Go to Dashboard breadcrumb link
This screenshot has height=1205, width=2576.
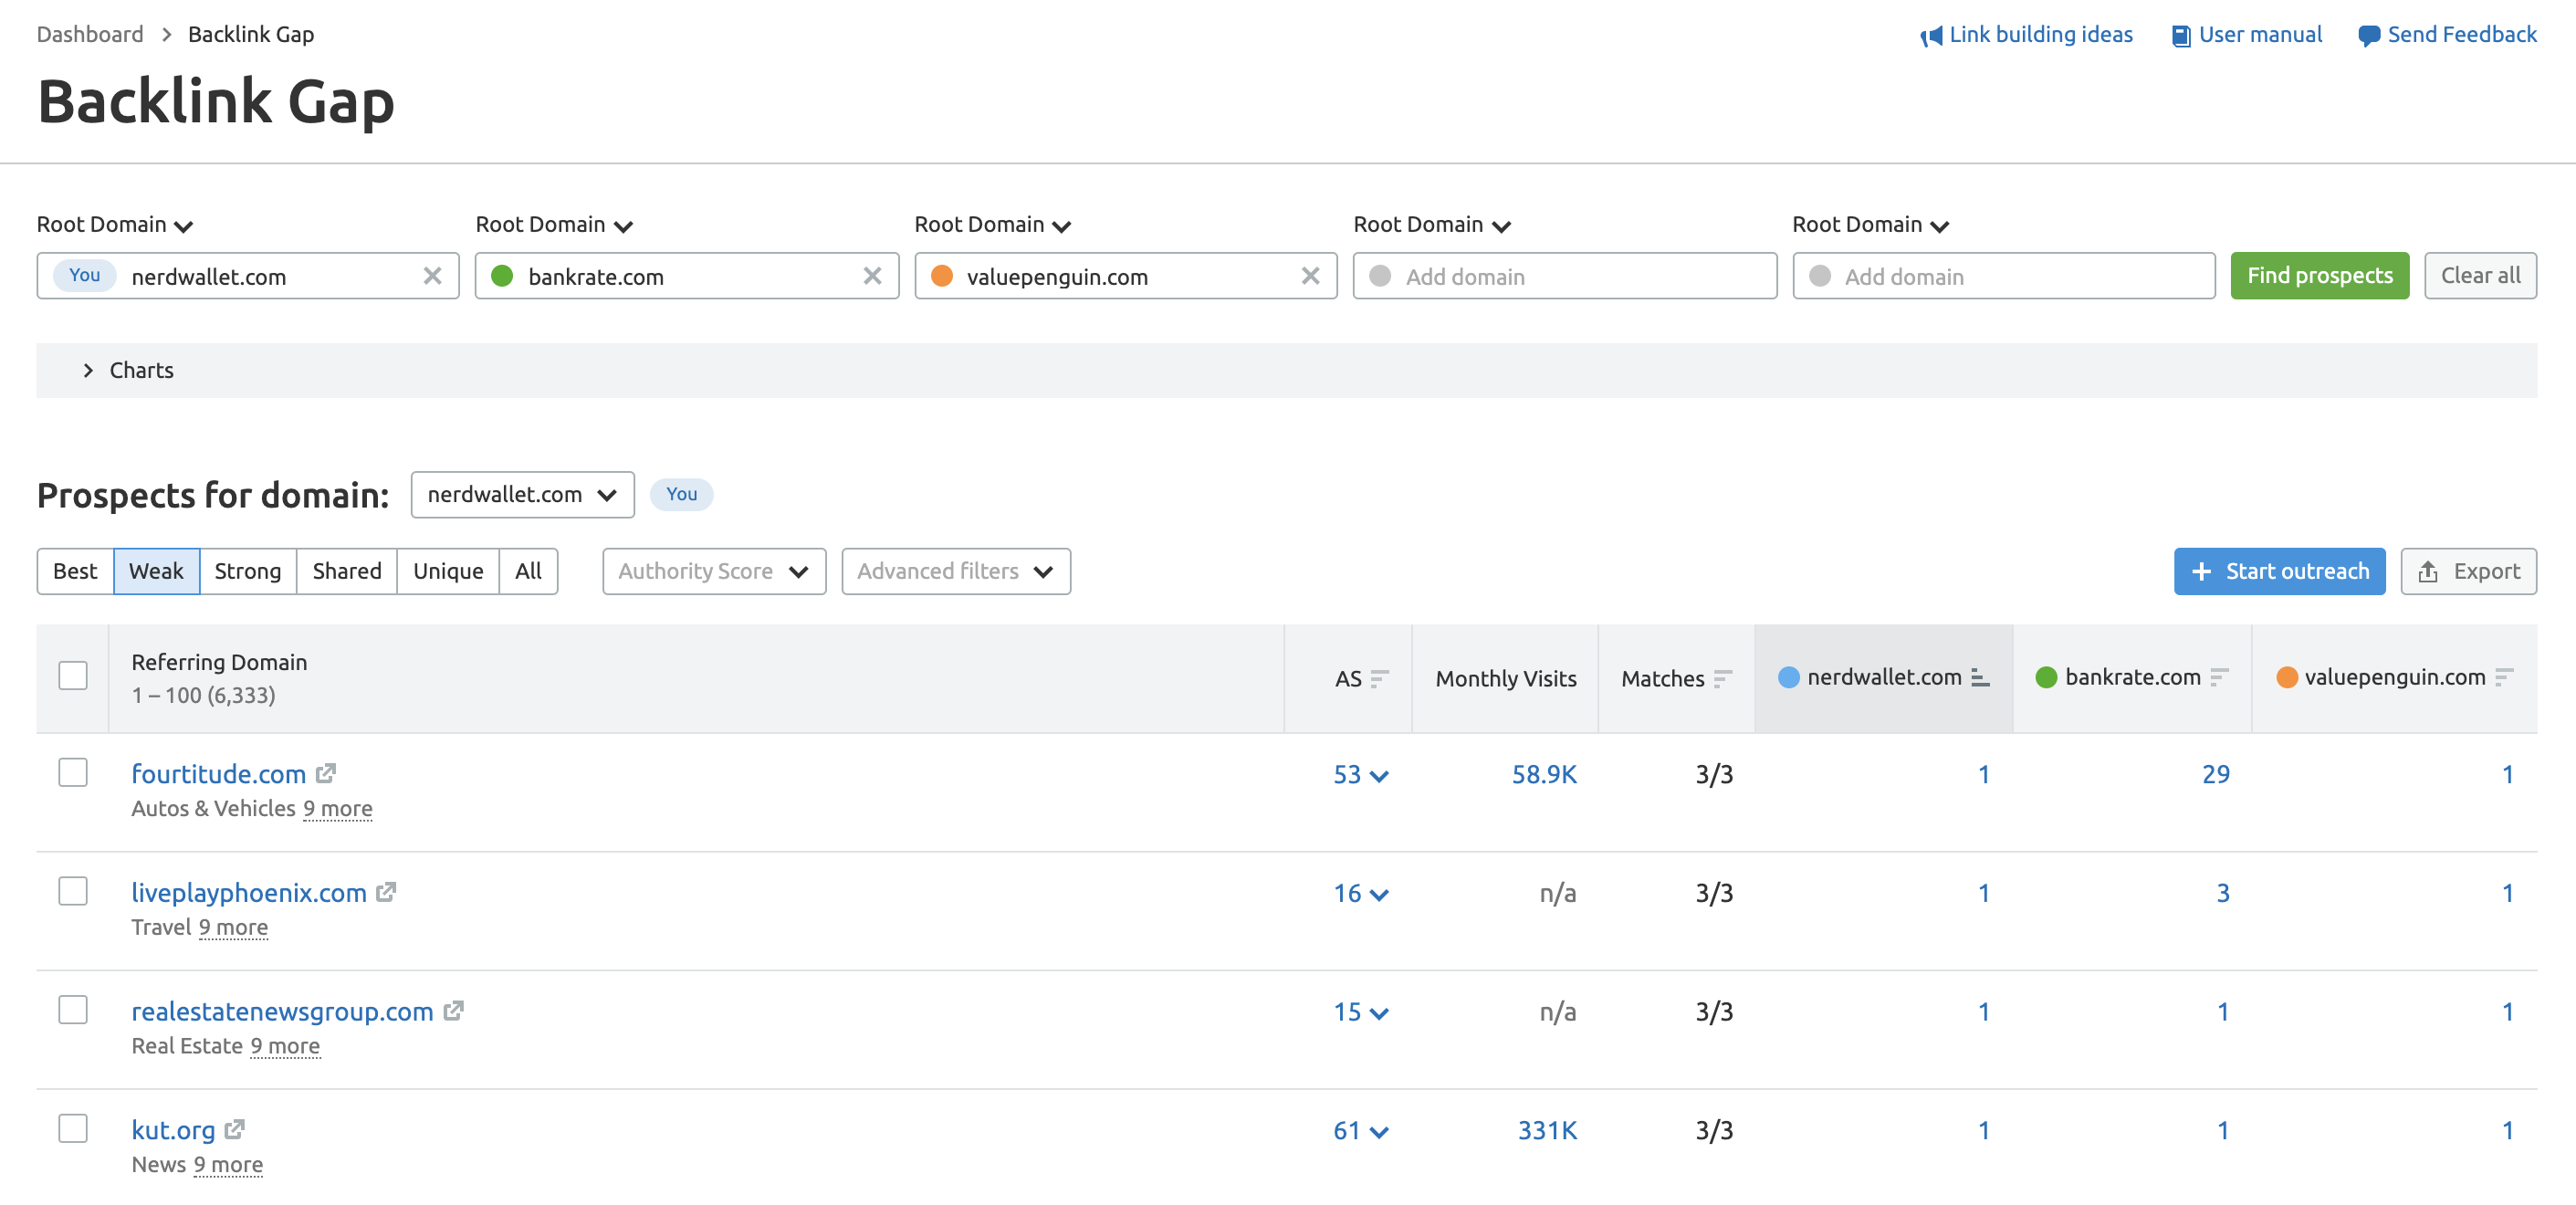(90, 34)
